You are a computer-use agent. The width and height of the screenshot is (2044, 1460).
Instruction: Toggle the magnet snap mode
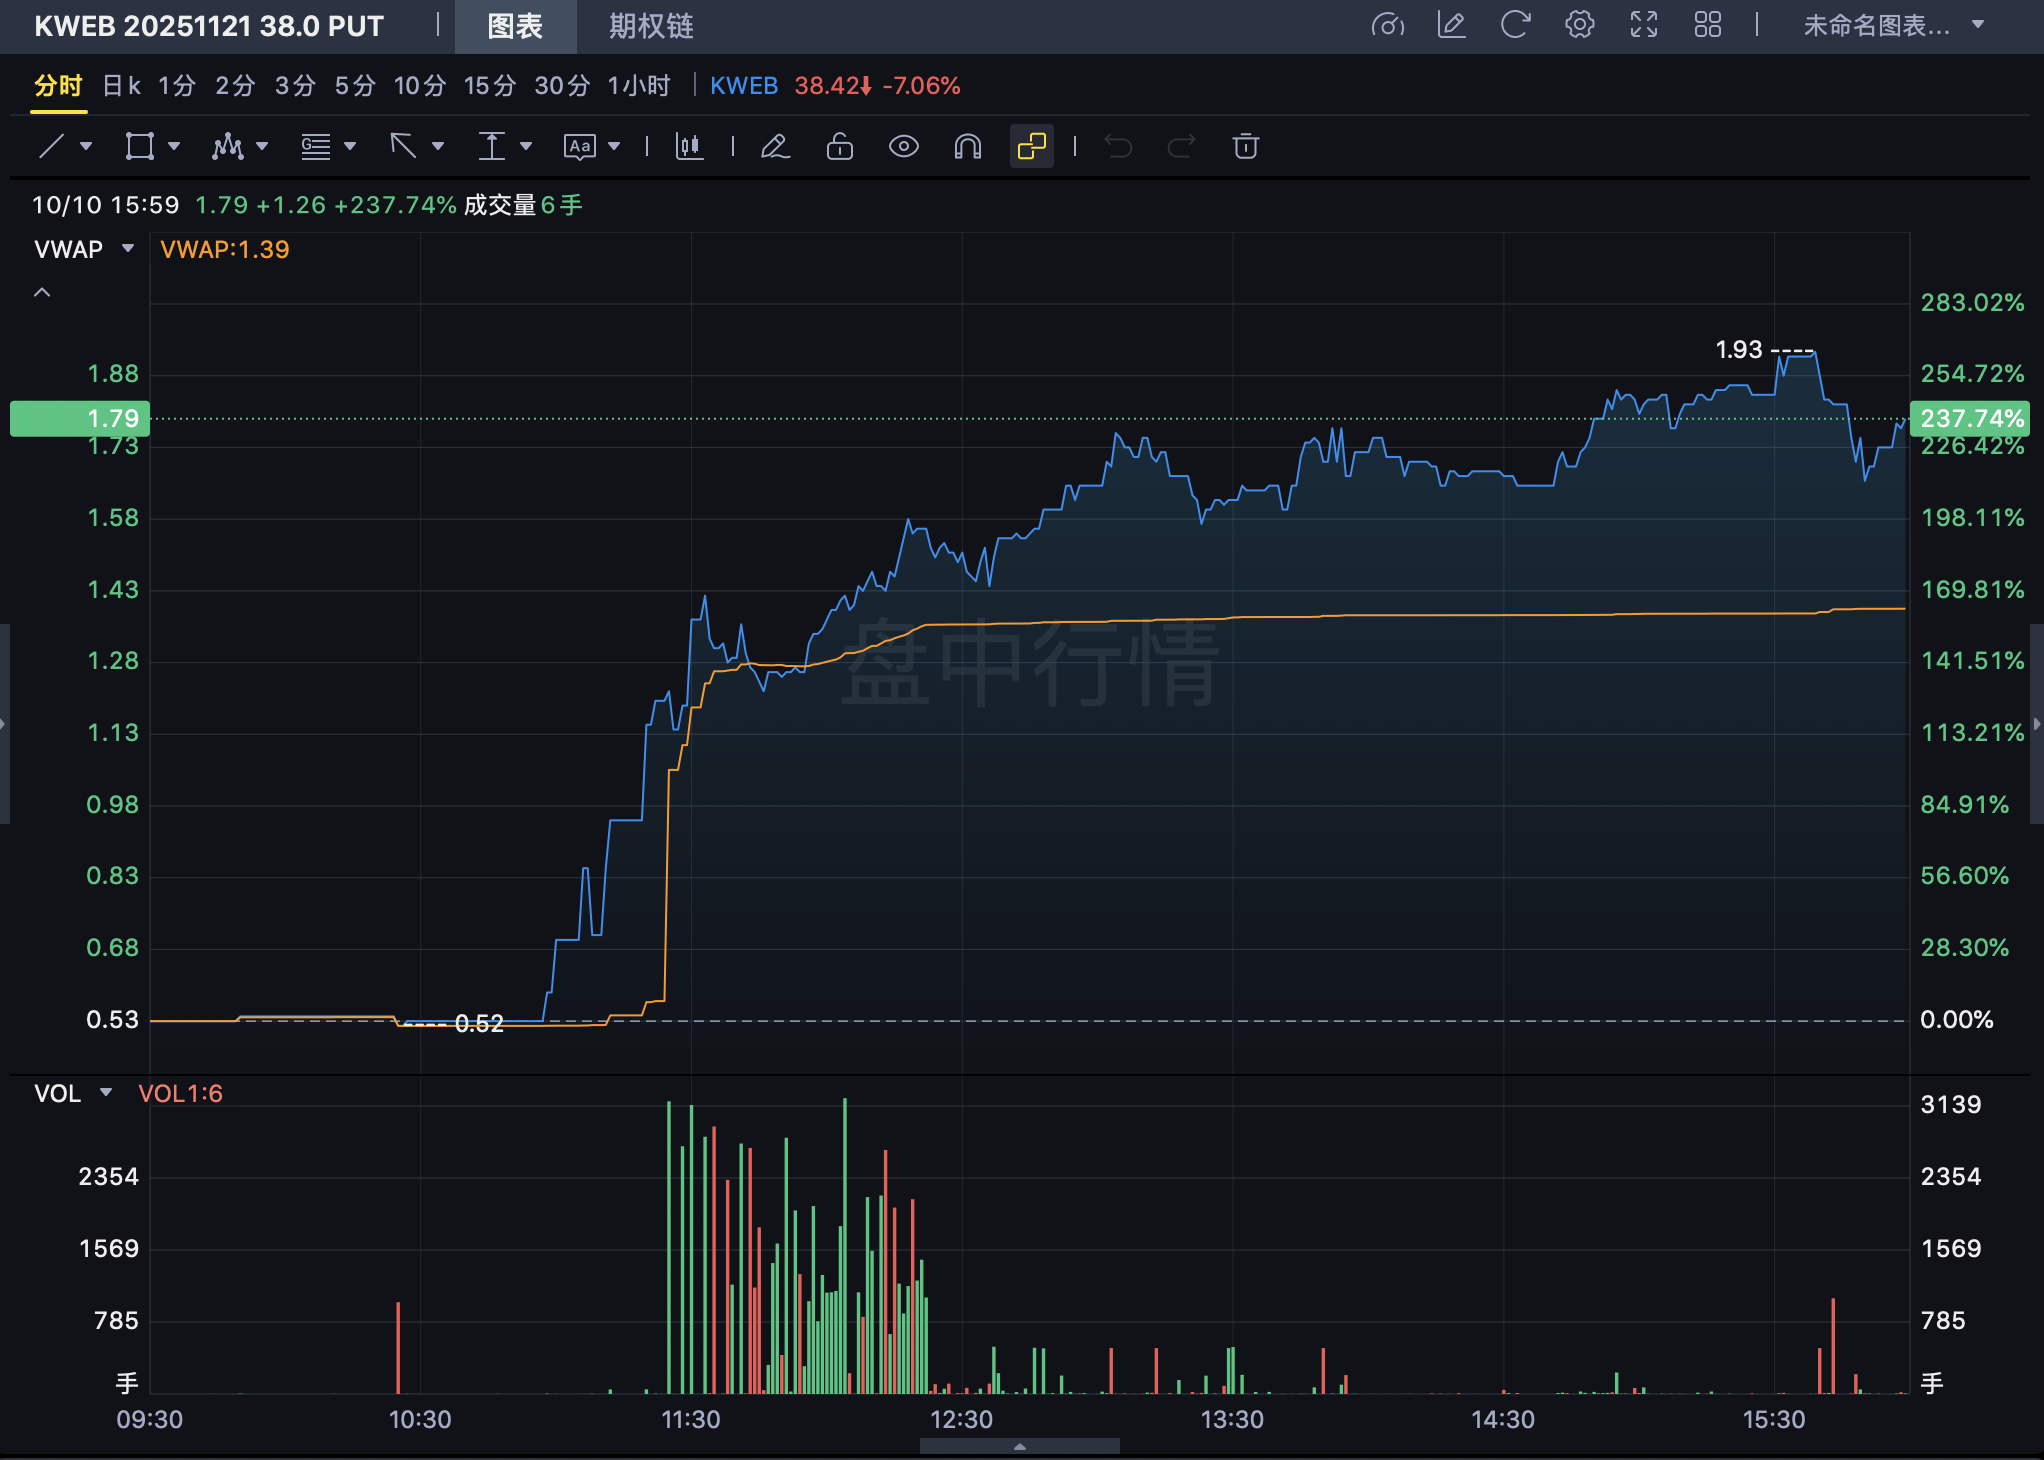click(x=967, y=147)
